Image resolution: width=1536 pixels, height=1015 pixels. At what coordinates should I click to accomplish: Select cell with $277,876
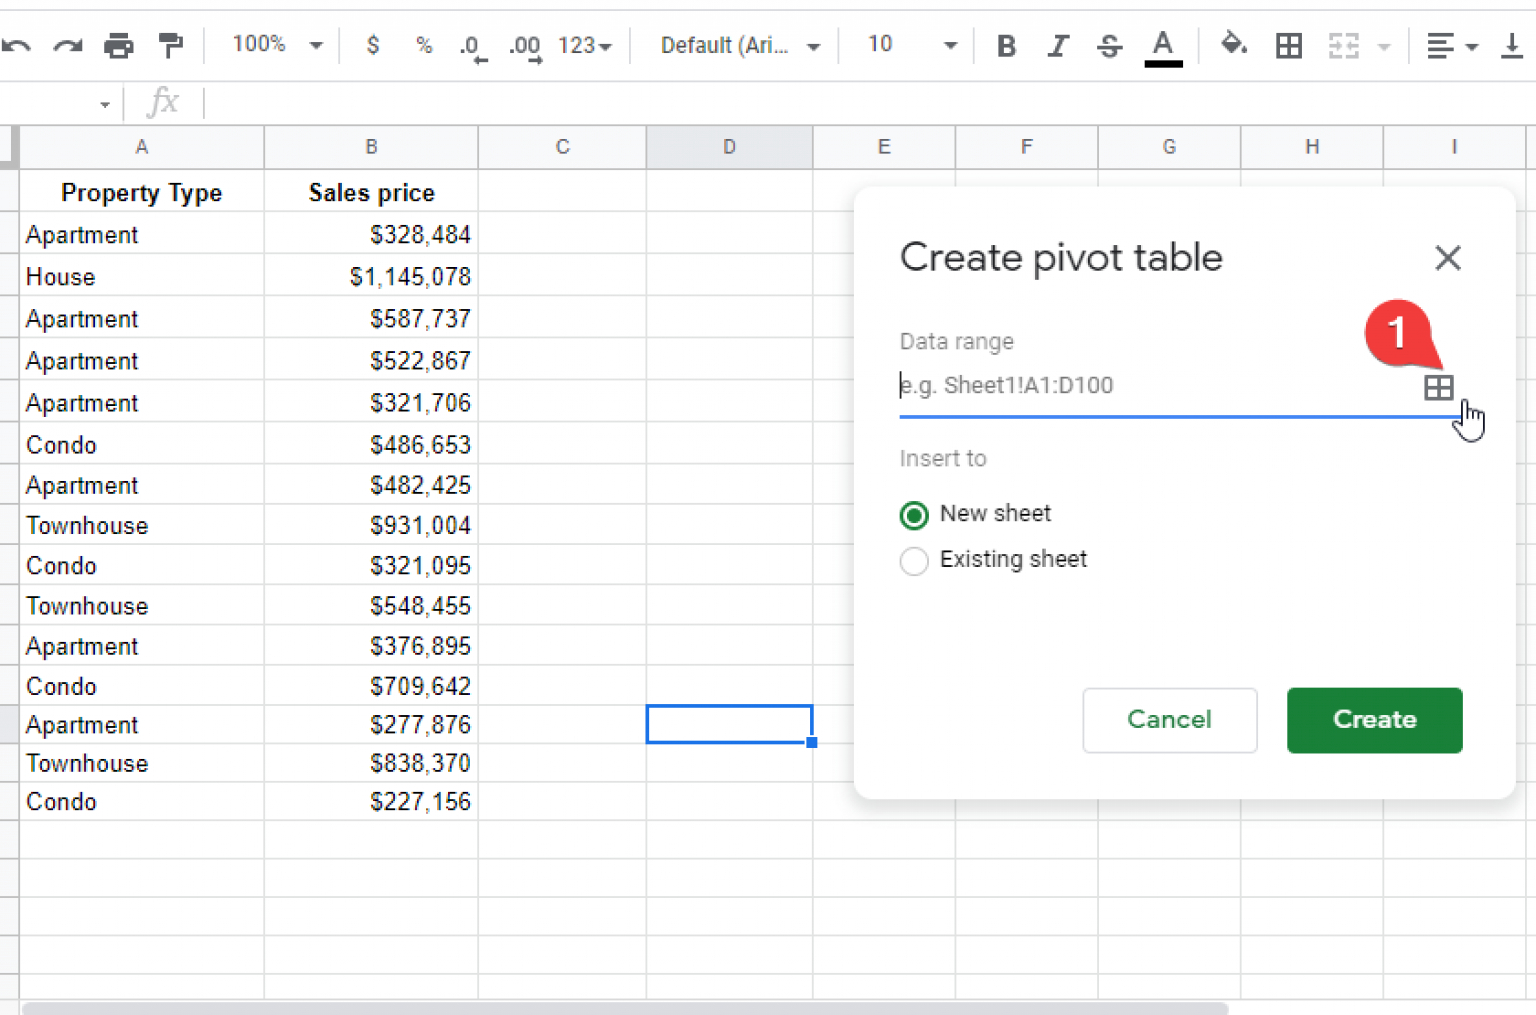click(371, 724)
